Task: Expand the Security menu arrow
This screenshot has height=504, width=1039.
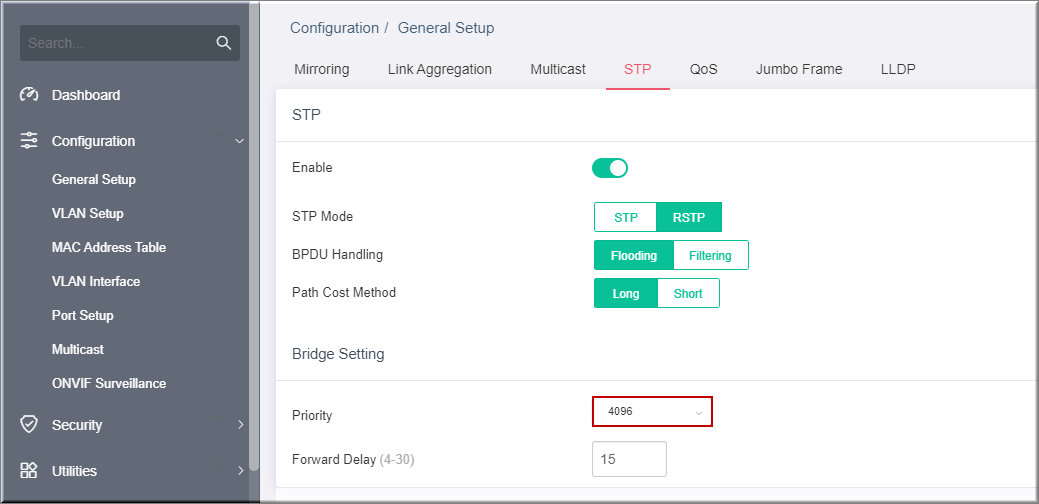Action: (x=241, y=425)
